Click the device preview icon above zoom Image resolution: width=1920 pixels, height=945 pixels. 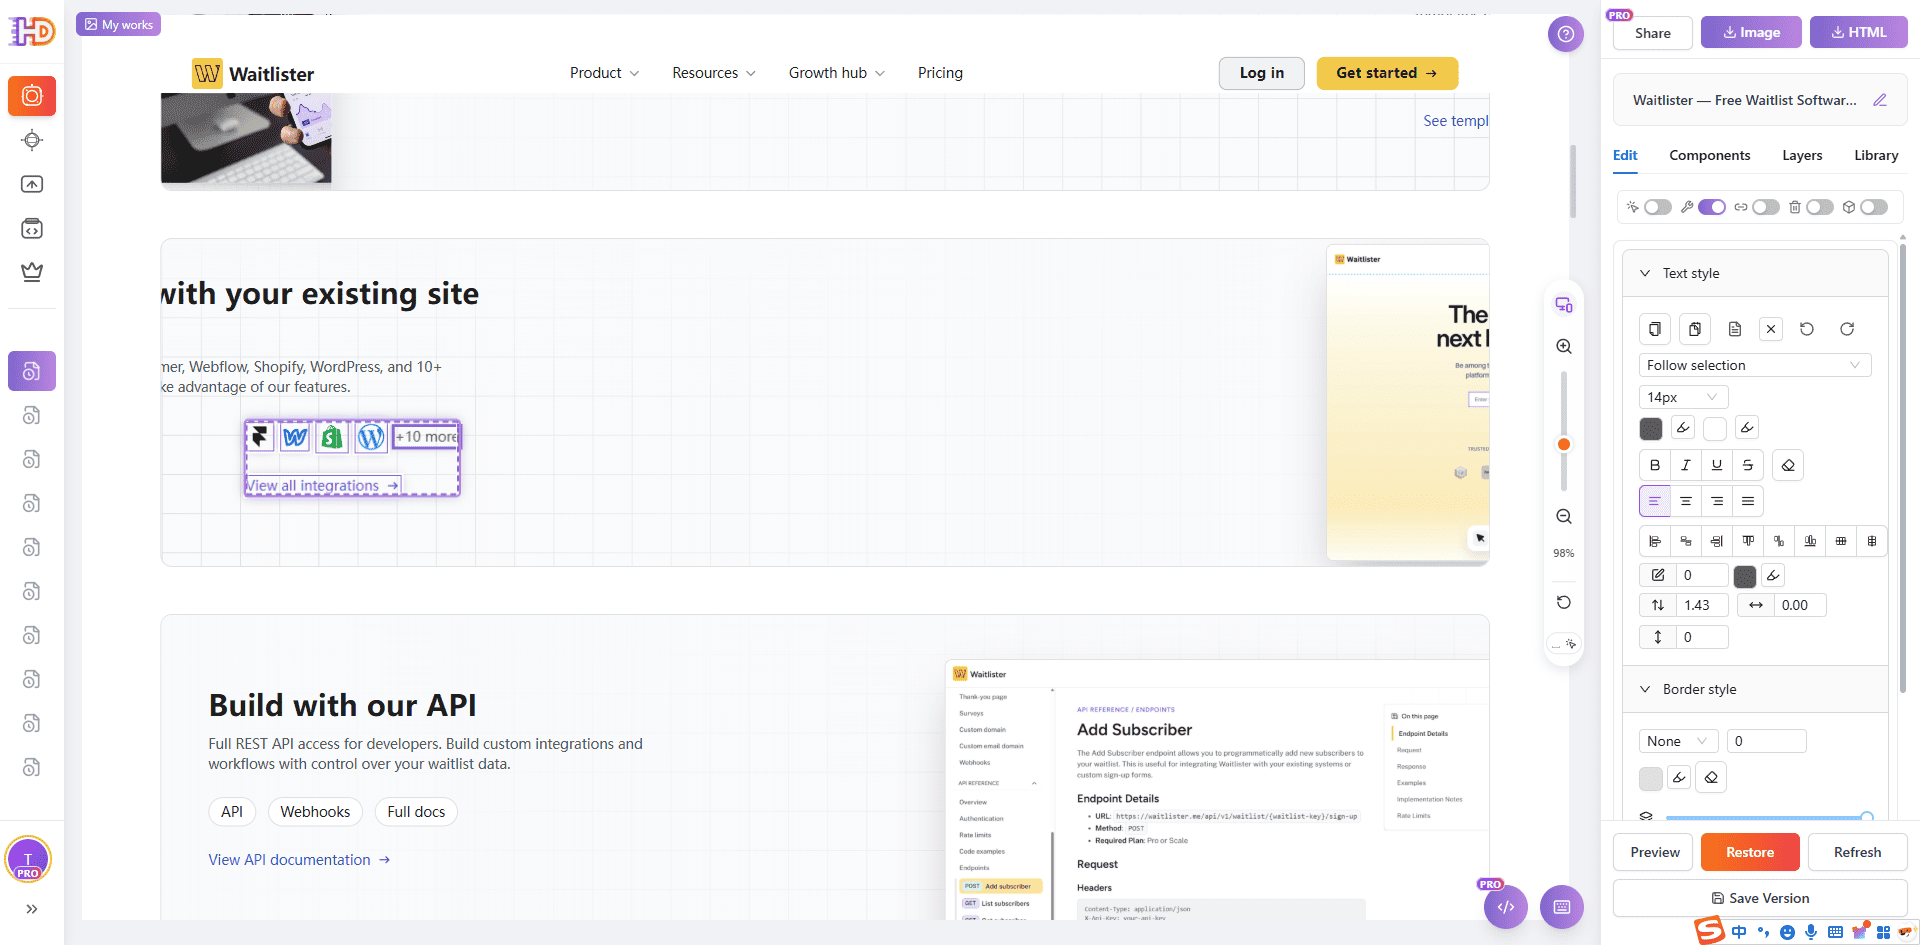point(1564,305)
